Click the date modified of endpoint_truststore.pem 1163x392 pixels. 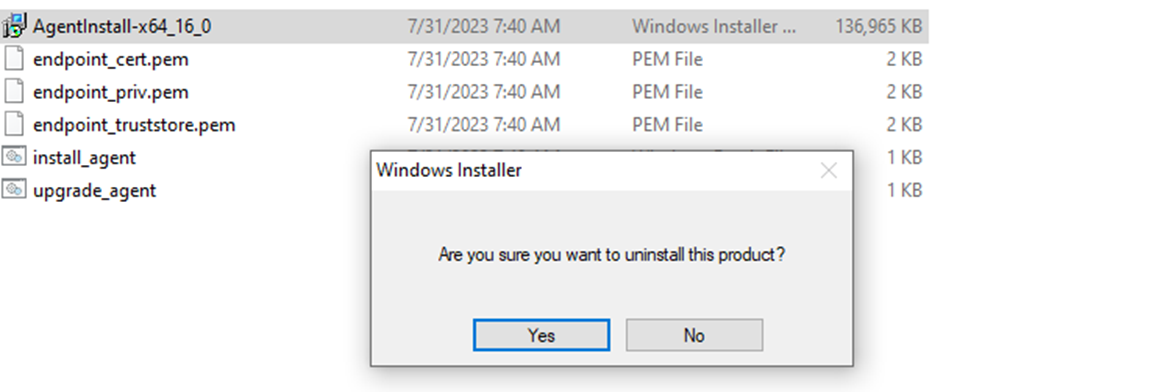pyautogui.click(x=484, y=124)
